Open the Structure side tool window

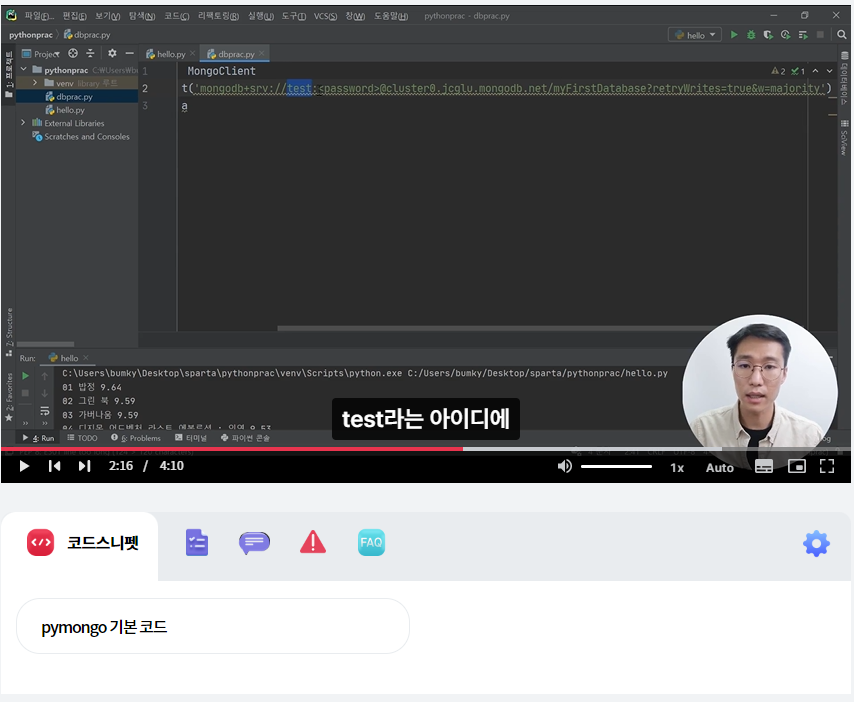click(9, 331)
